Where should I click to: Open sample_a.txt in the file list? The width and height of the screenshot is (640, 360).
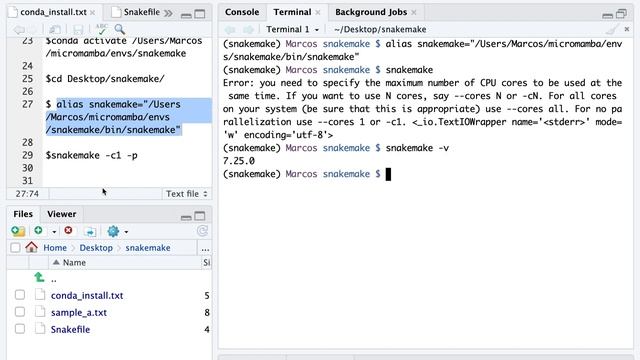pyautogui.click(x=79, y=312)
